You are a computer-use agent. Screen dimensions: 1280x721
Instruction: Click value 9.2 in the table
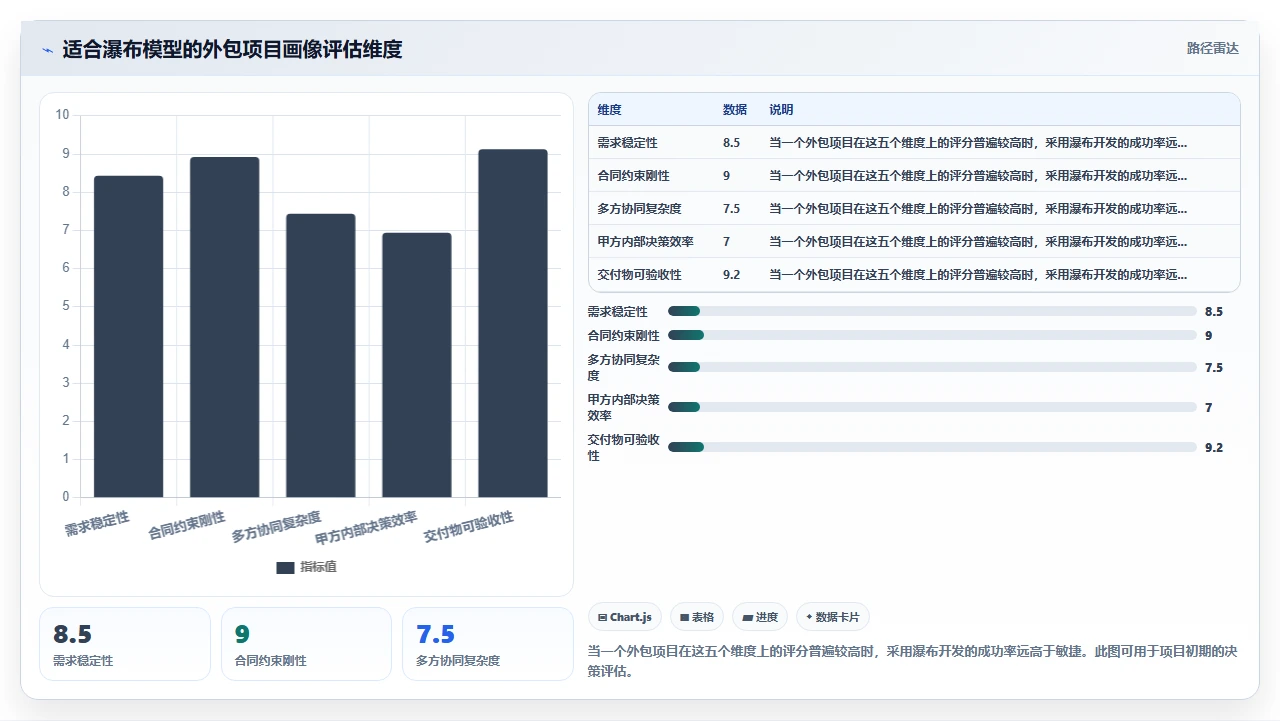pyautogui.click(x=731, y=275)
